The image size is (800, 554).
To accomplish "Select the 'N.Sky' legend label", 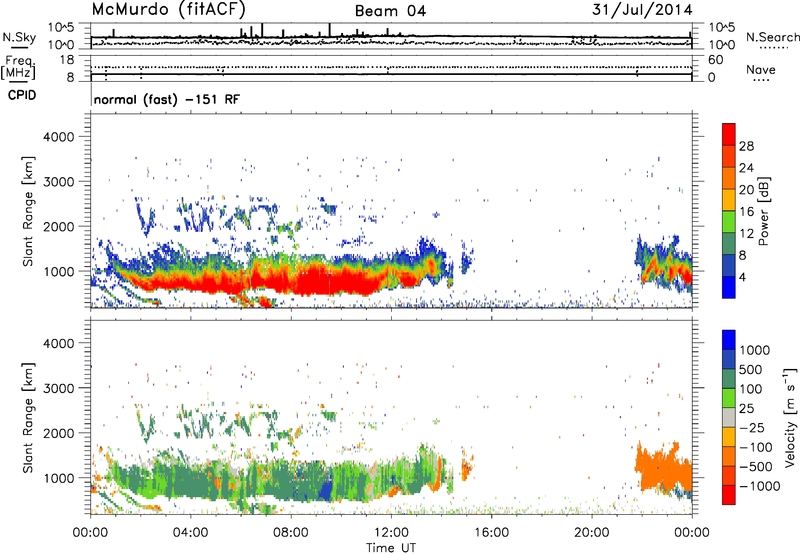I will coord(19,37).
